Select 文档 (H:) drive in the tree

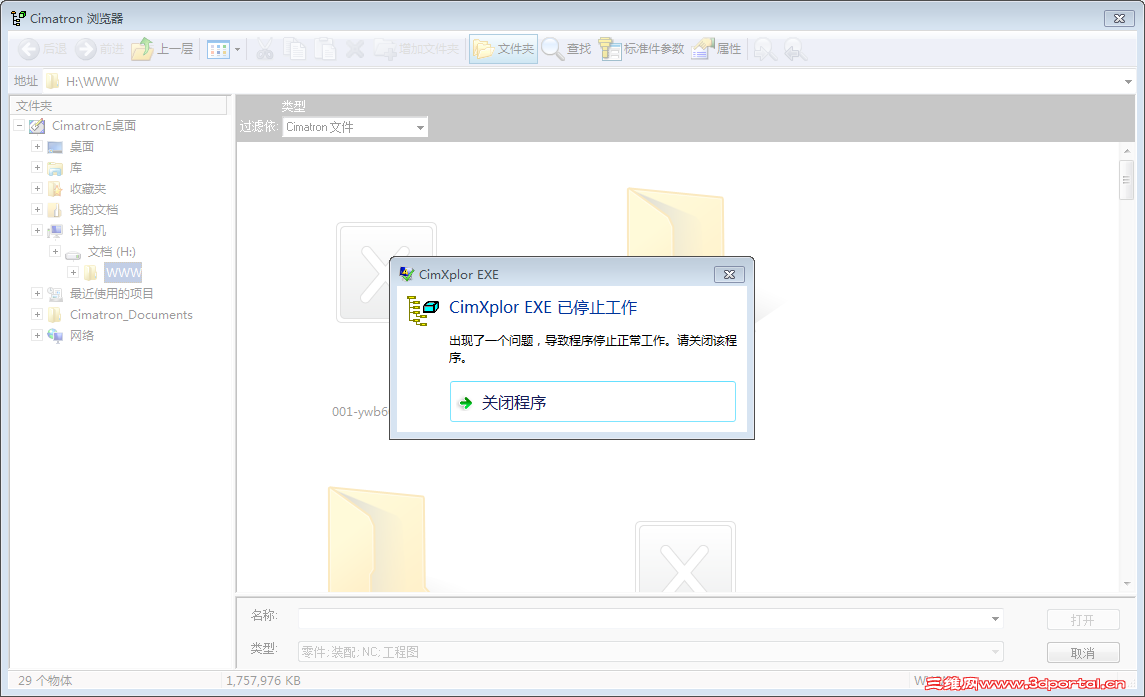[112, 251]
